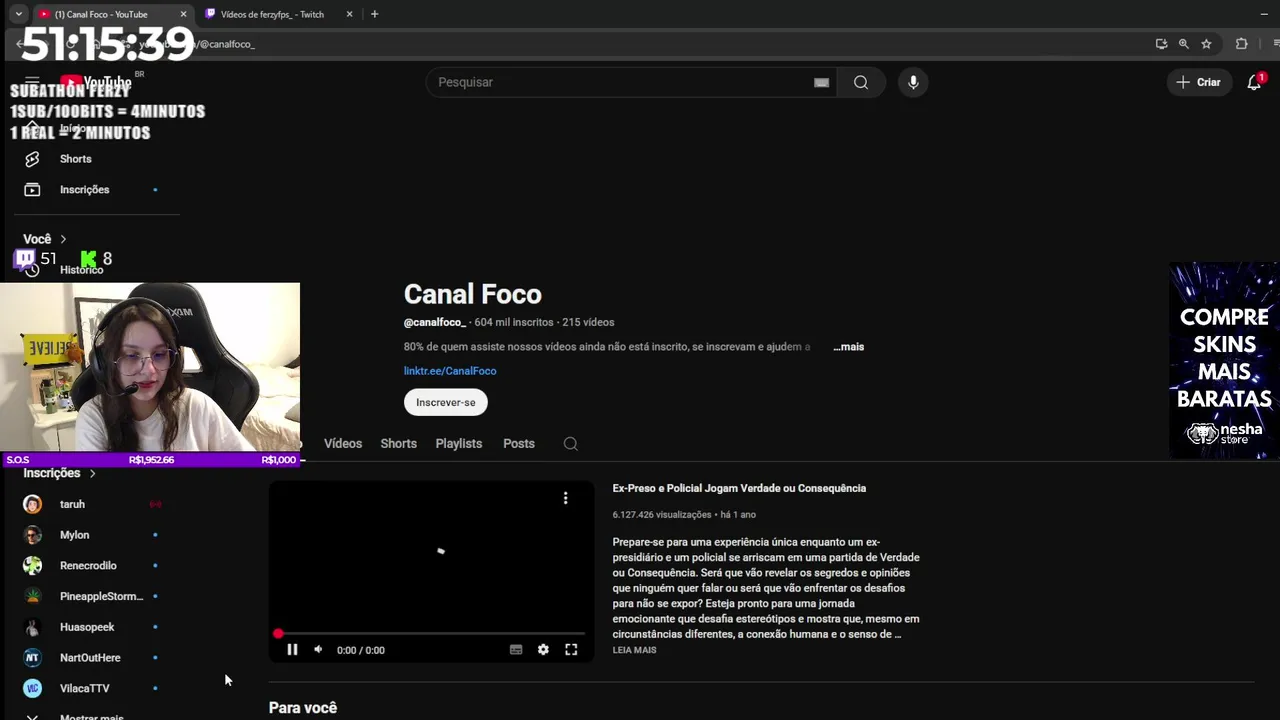Click the Canal Foco channel name heading
Viewport: 1280px width, 720px height.
(473, 294)
